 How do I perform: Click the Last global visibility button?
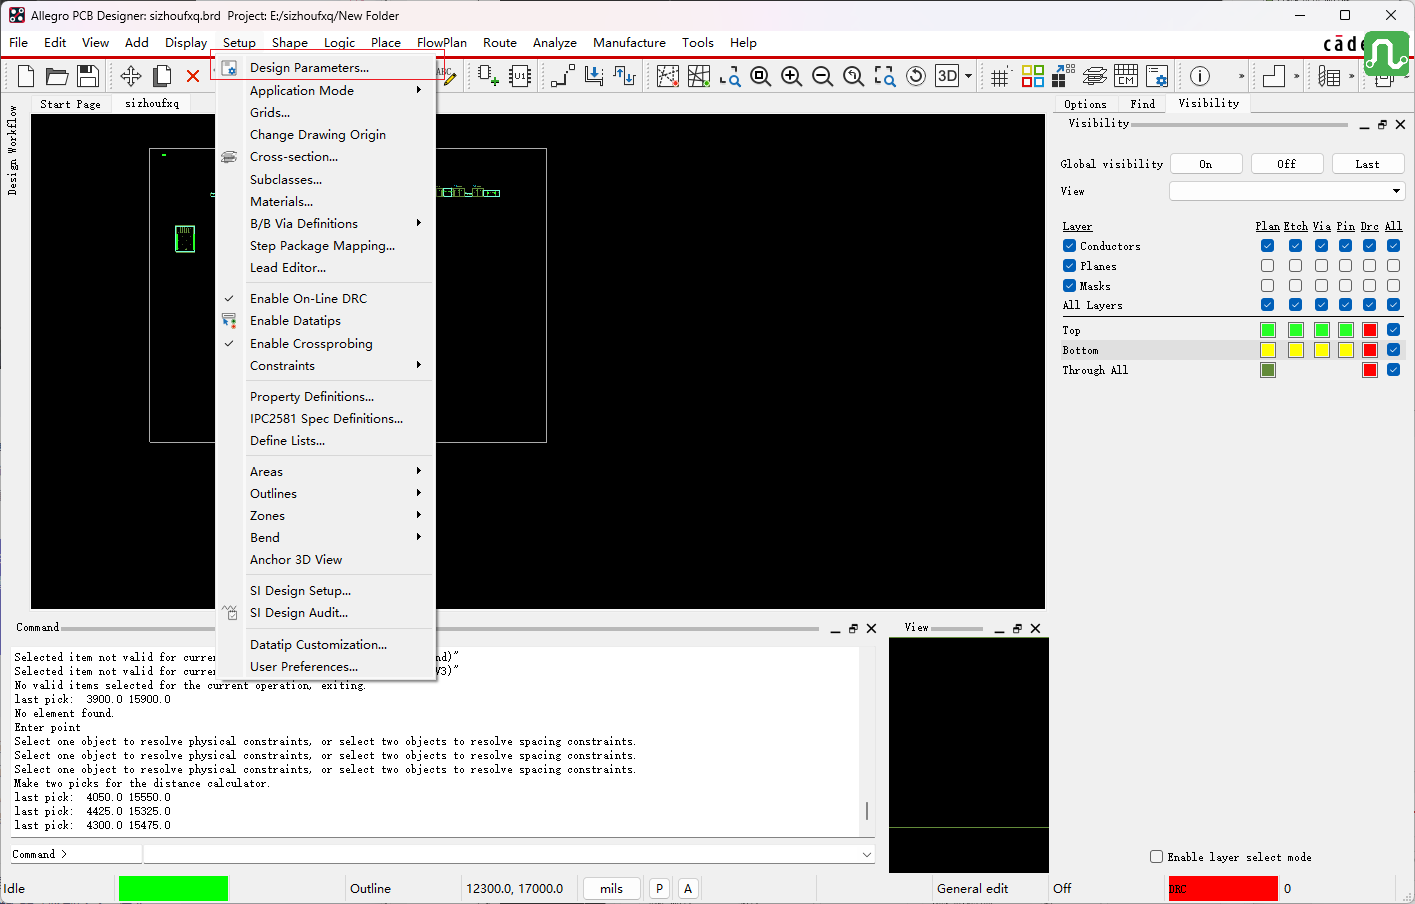click(x=1368, y=164)
